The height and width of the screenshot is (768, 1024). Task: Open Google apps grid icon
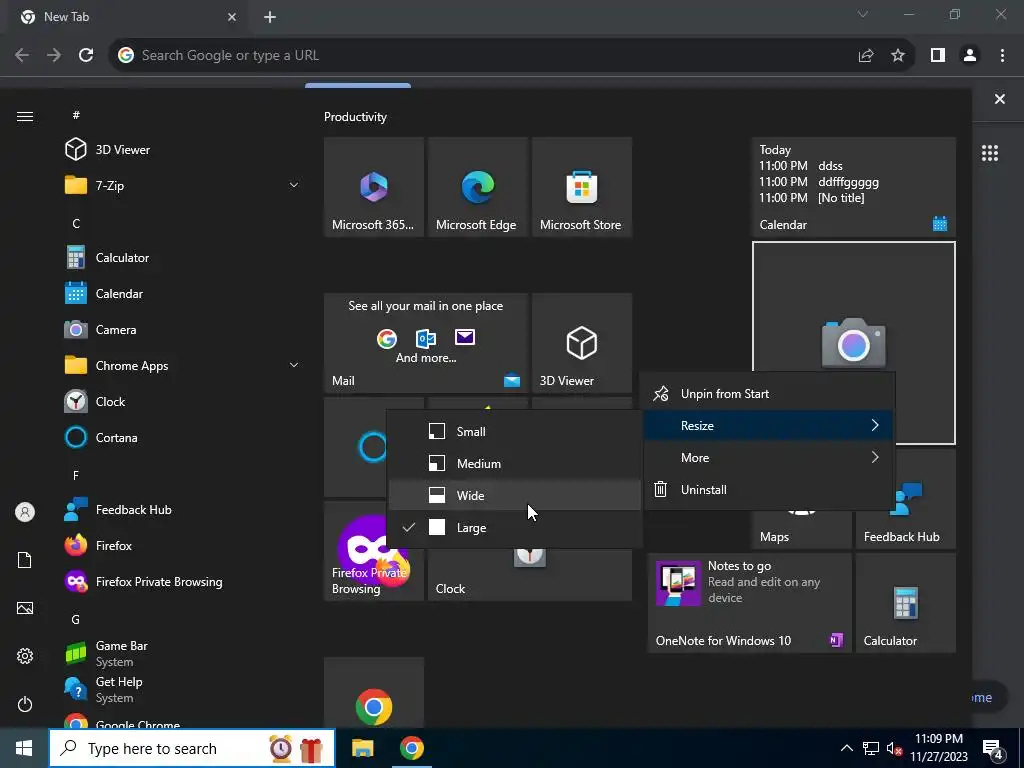990,153
